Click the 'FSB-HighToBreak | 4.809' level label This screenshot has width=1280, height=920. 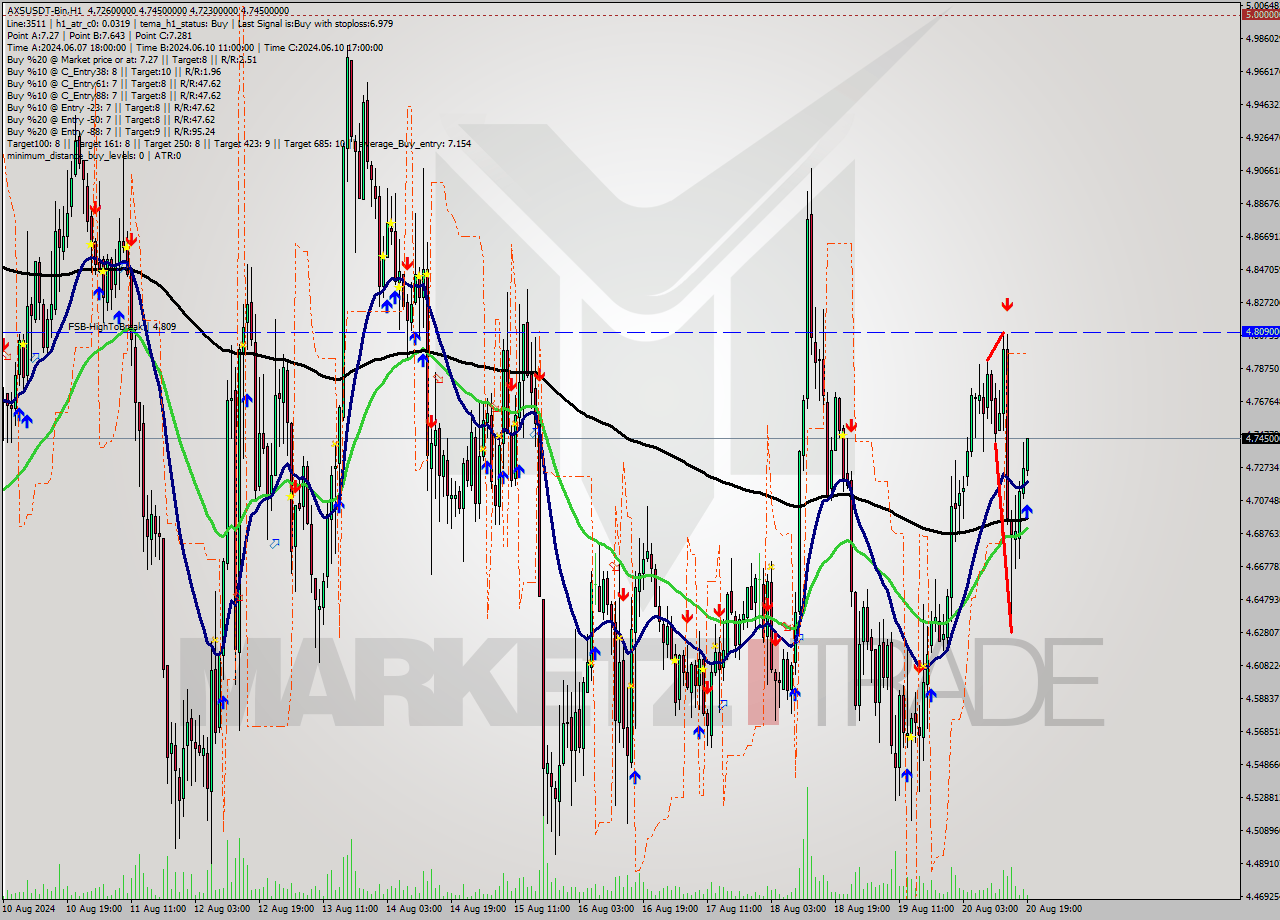[122, 326]
